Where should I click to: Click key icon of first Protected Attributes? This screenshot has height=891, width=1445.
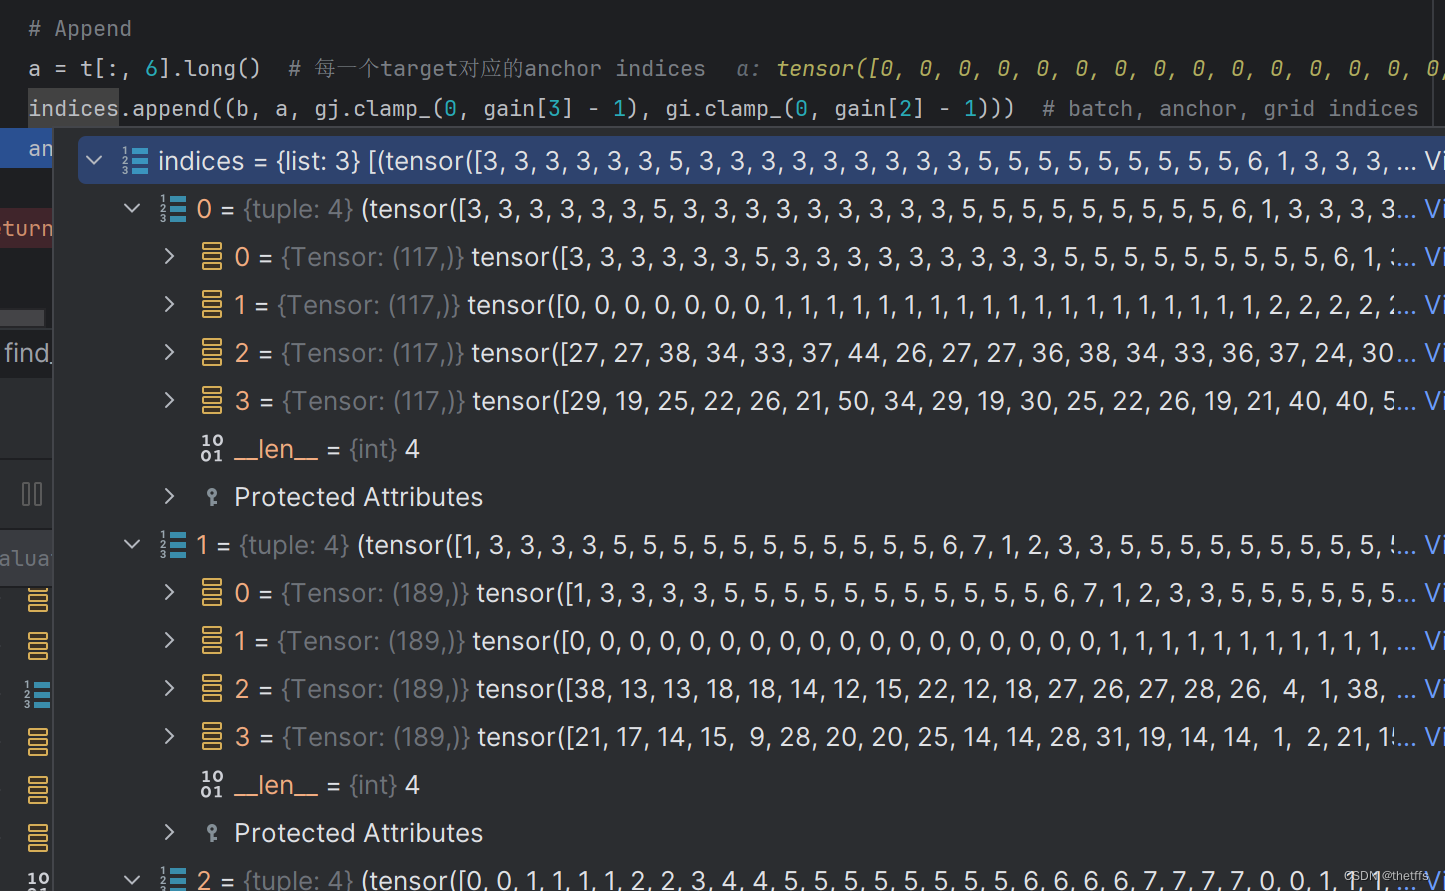click(x=212, y=497)
